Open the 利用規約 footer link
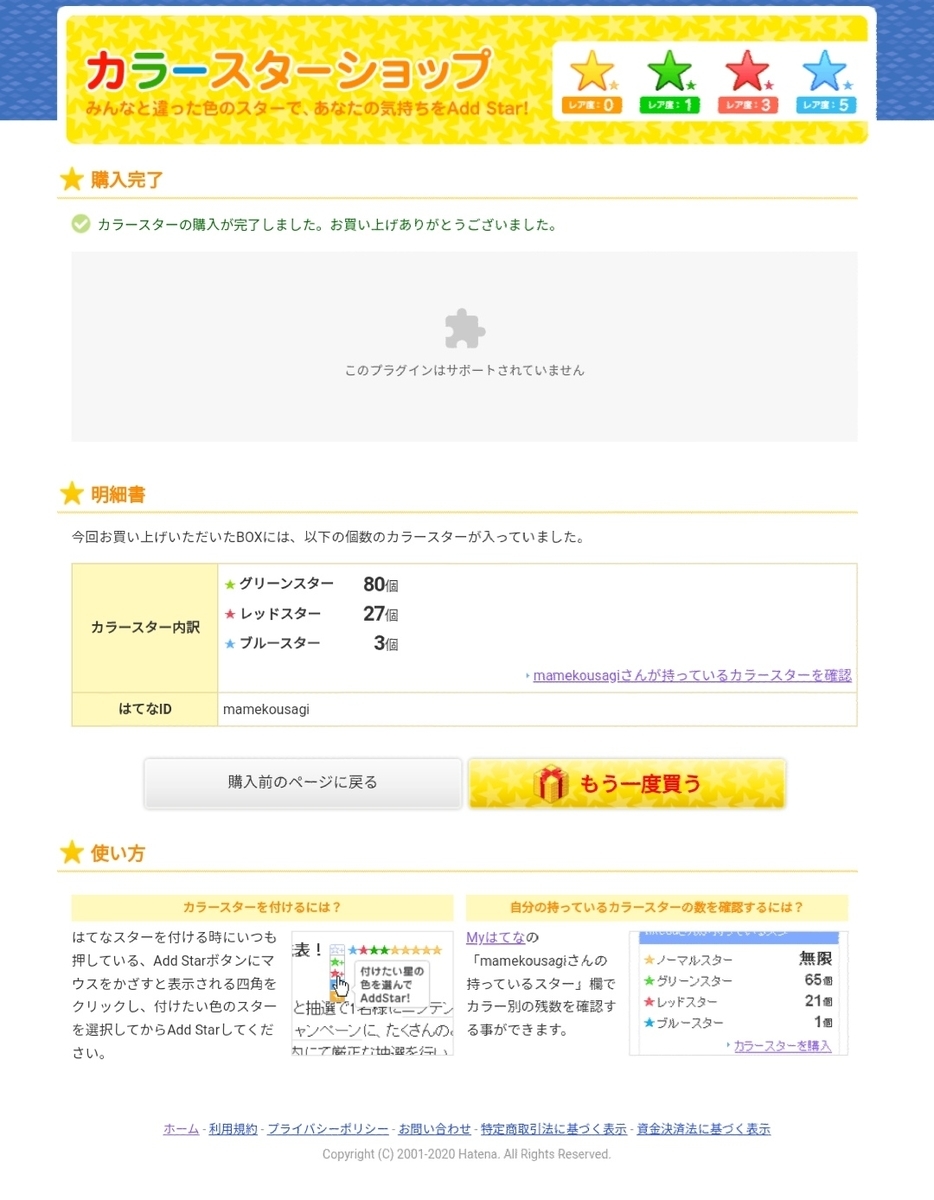The image size is (934, 1200). click(233, 1128)
